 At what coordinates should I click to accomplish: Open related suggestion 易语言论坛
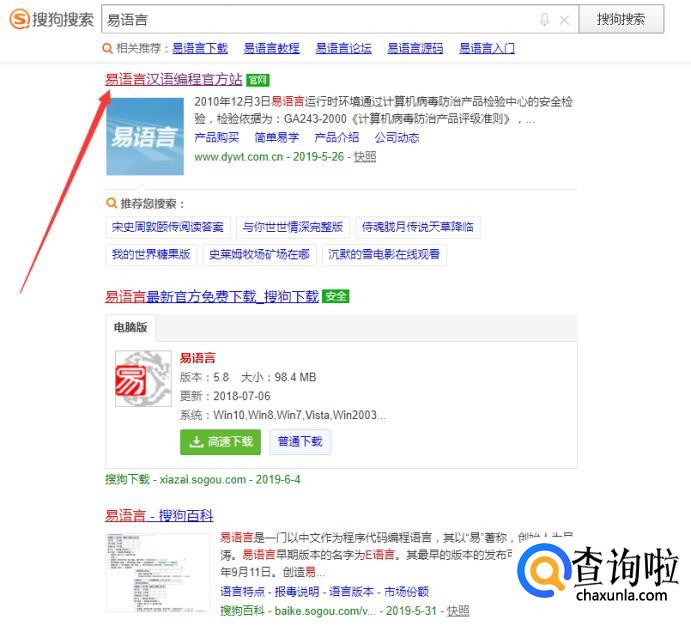343,48
